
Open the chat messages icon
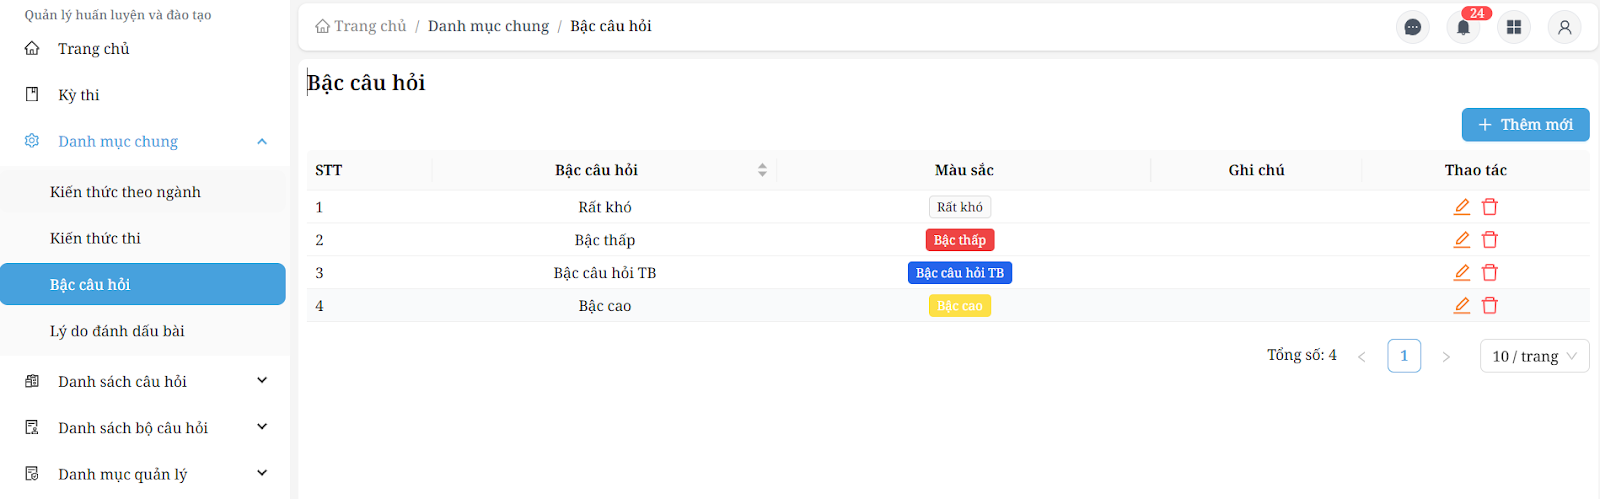point(1412,27)
